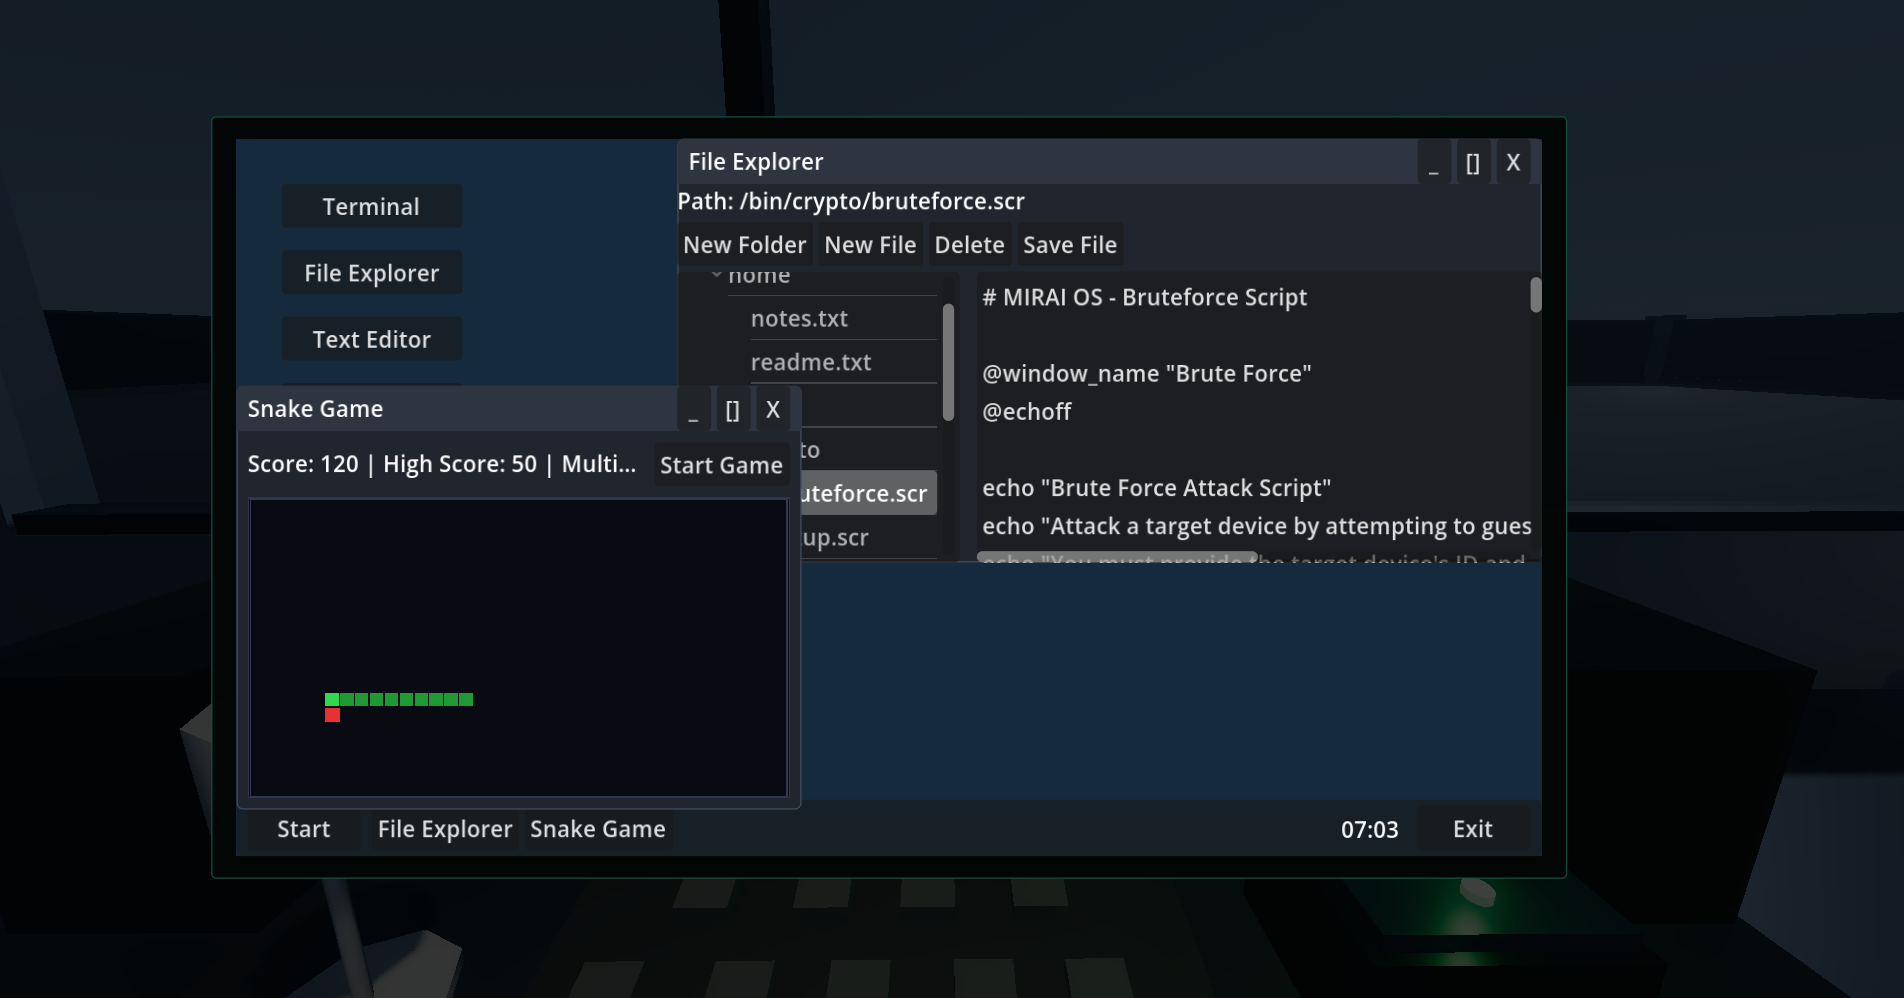Click the script editor vertical scrollbar
Screen dimensions: 1904x998
pos(1535,295)
